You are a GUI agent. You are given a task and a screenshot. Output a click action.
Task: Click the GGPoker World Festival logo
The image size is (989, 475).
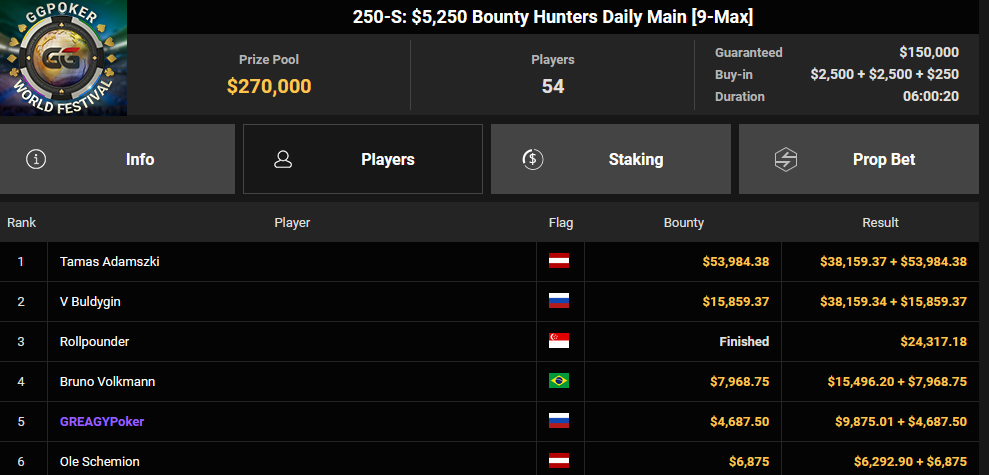coord(63,58)
